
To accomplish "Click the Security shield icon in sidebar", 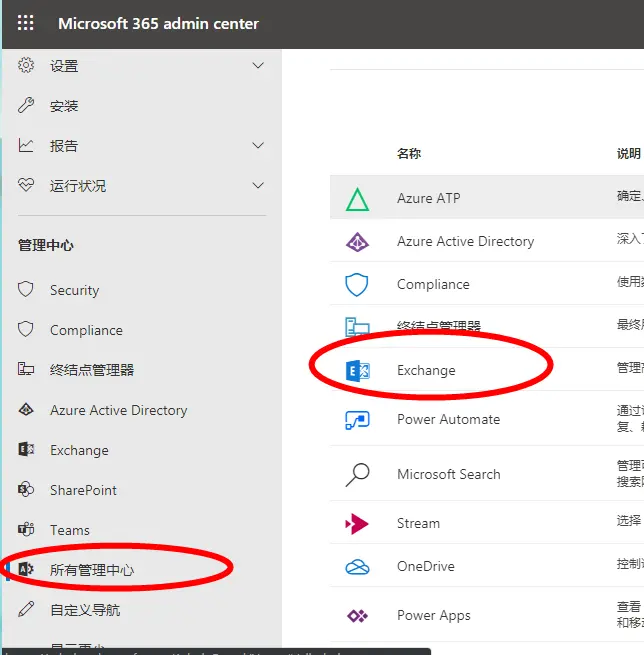I will click(x=26, y=289).
